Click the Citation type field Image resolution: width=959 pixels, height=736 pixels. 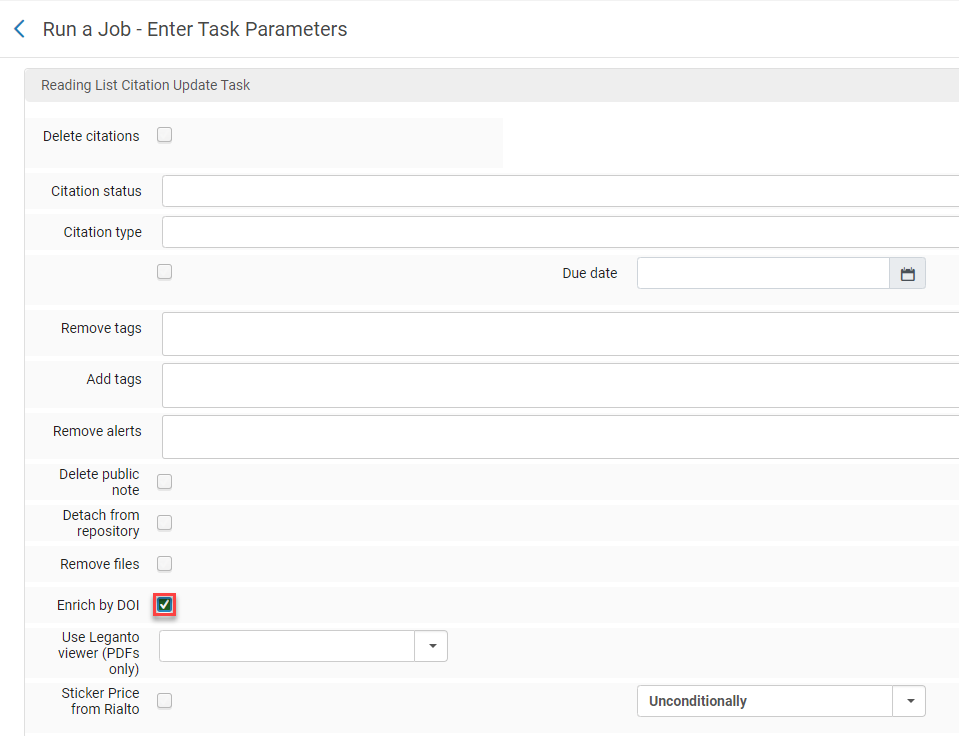tap(560, 232)
